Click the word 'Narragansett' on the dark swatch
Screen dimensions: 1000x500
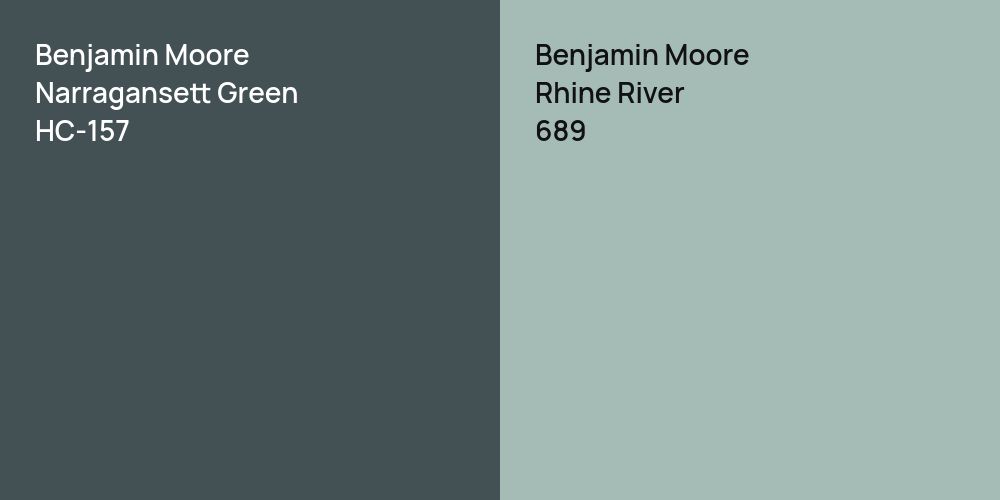click(121, 94)
